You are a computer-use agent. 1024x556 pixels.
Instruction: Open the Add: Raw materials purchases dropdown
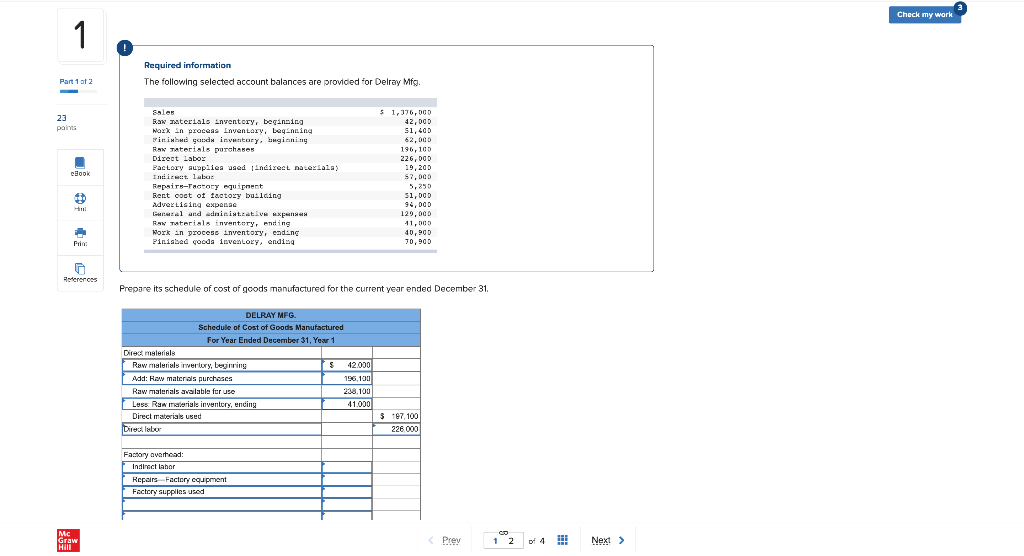(x=221, y=378)
